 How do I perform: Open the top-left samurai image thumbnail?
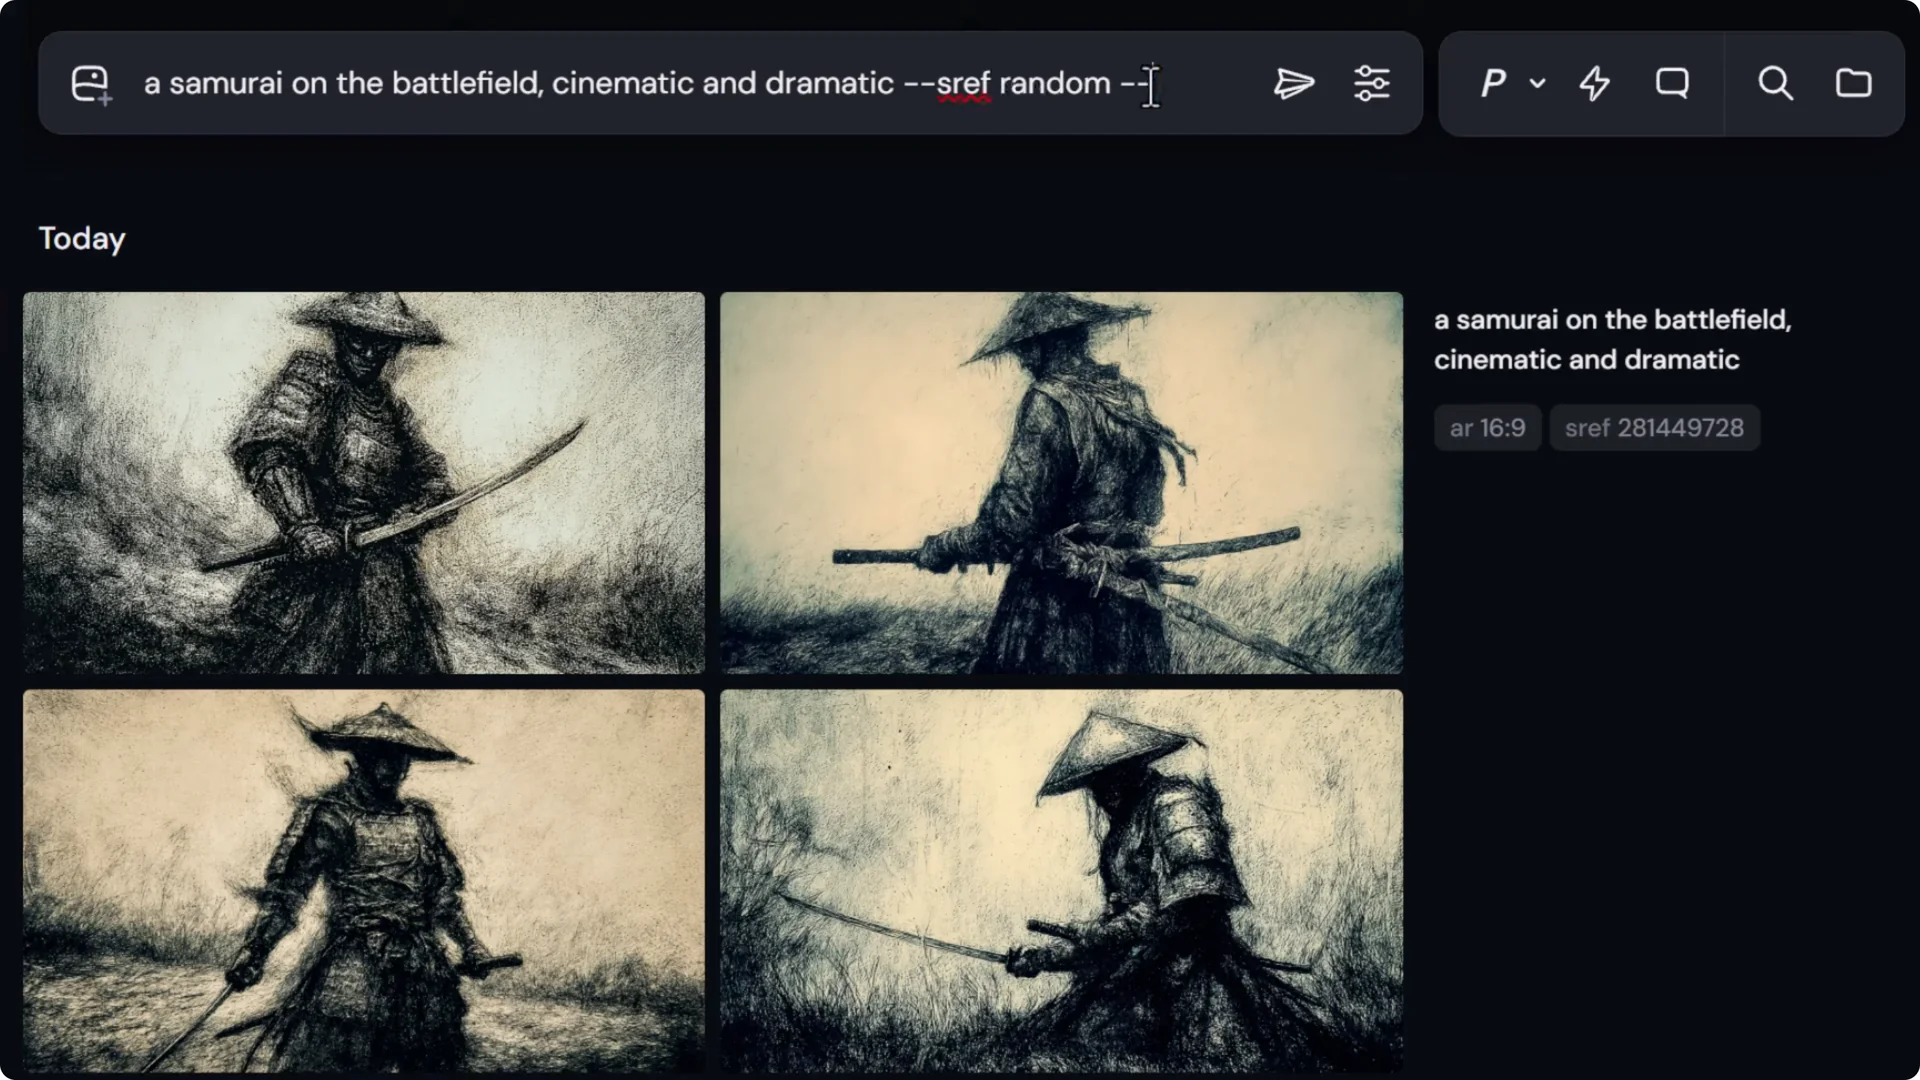point(364,482)
